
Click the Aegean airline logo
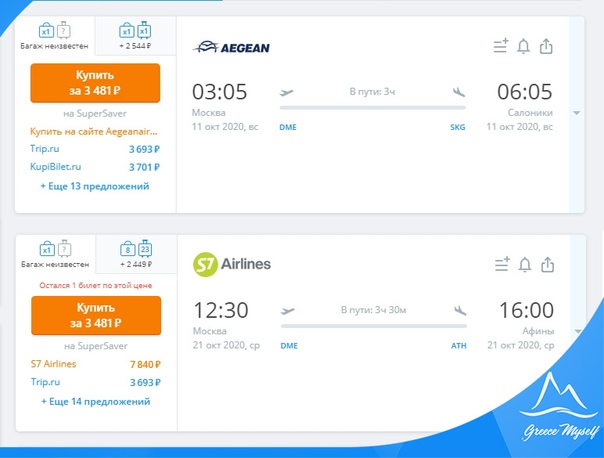[231, 47]
